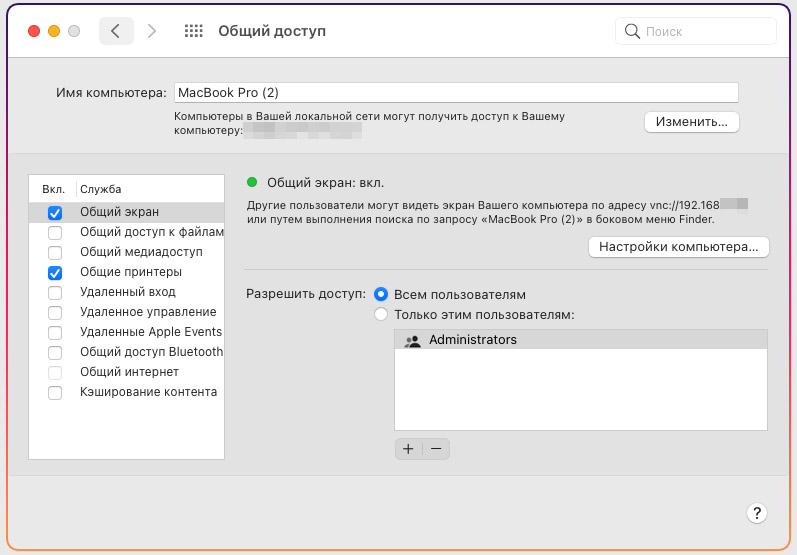Choose Всем пользователям radio button
797x555 pixels.
coord(381,295)
